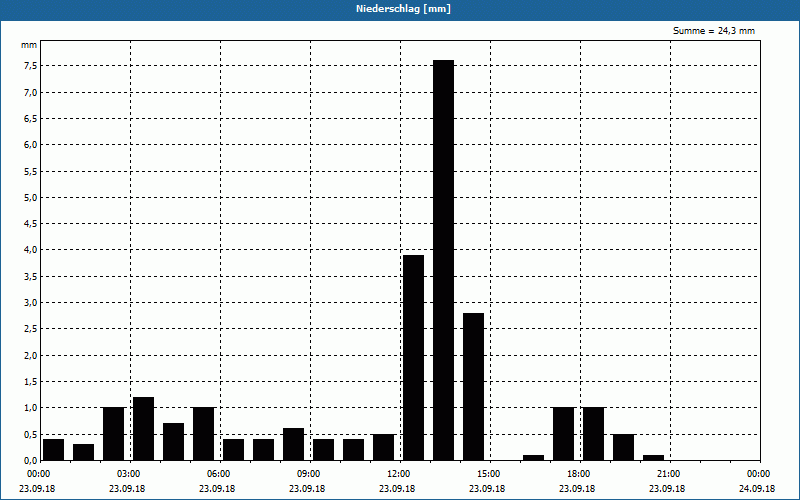Viewport: 800px width, 500px height.
Task: Select the 'Summe = 24,3 mm' total label
Action: click(x=713, y=31)
